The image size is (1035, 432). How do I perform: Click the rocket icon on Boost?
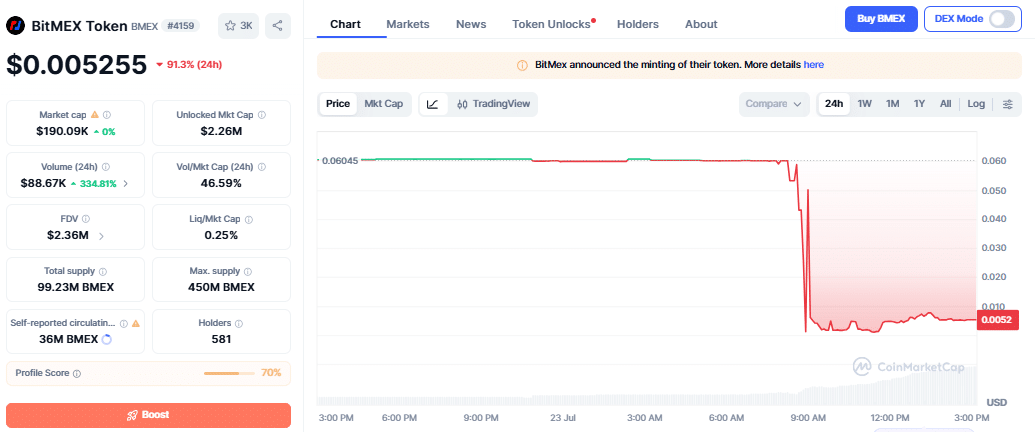coord(132,415)
